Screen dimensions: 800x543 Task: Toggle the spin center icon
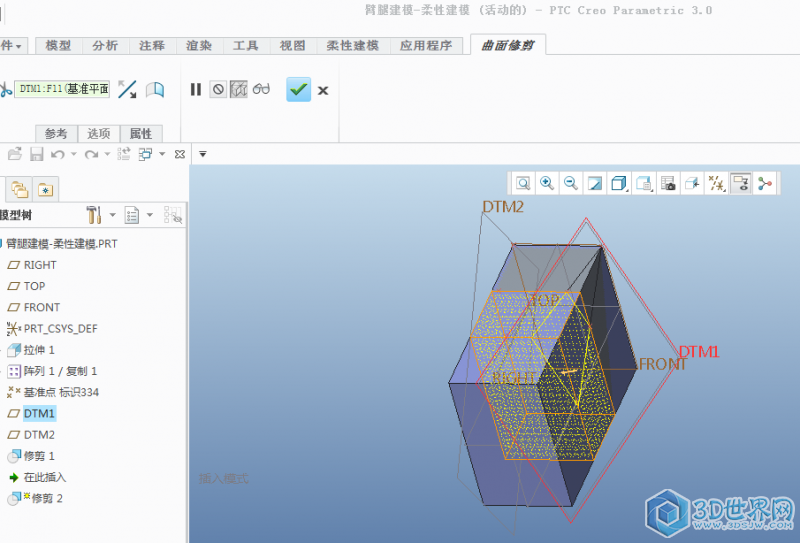764,183
